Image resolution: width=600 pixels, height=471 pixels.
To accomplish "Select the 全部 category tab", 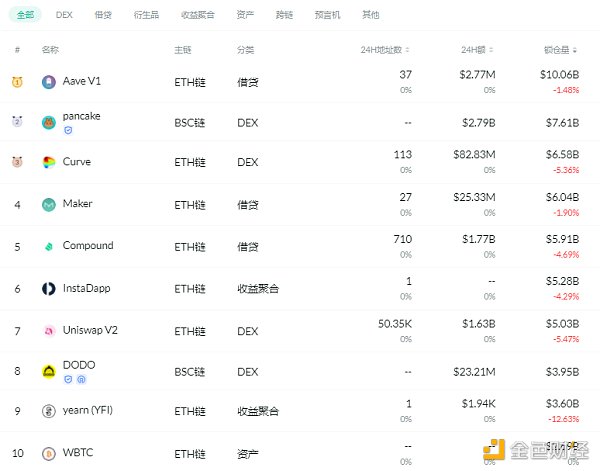I will (25, 16).
